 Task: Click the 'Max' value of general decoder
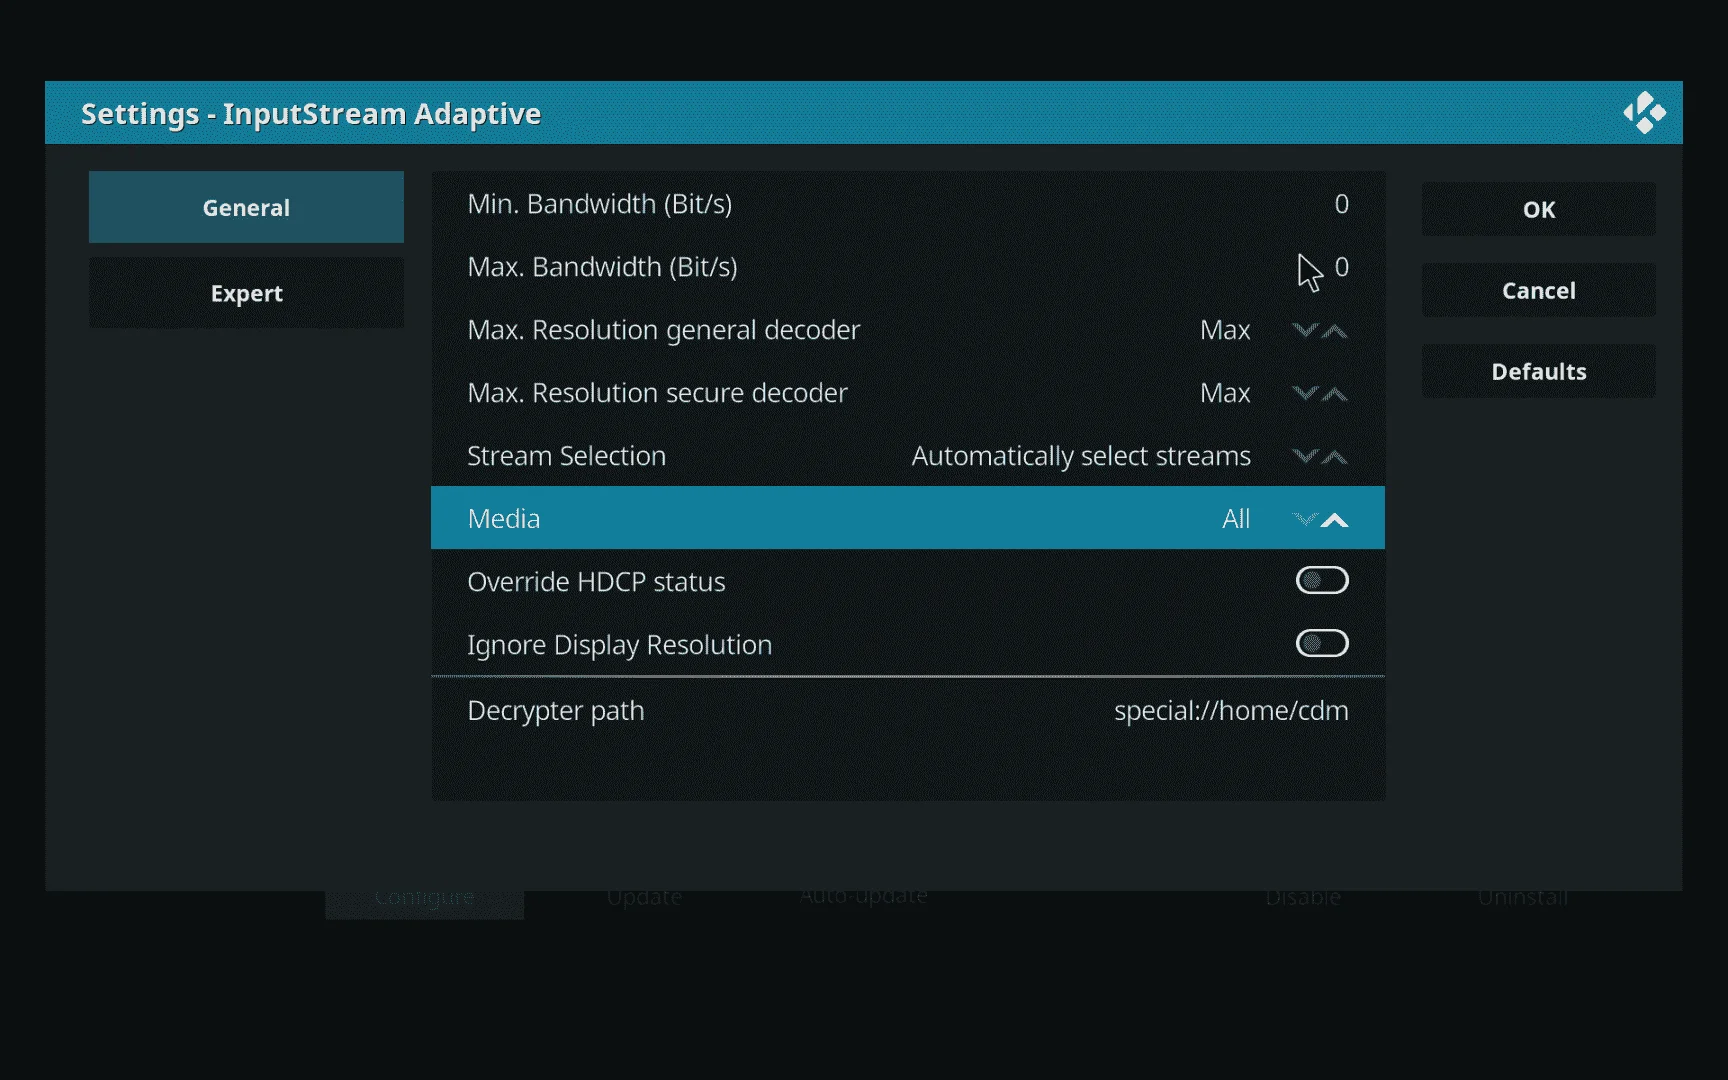pos(1225,330)
